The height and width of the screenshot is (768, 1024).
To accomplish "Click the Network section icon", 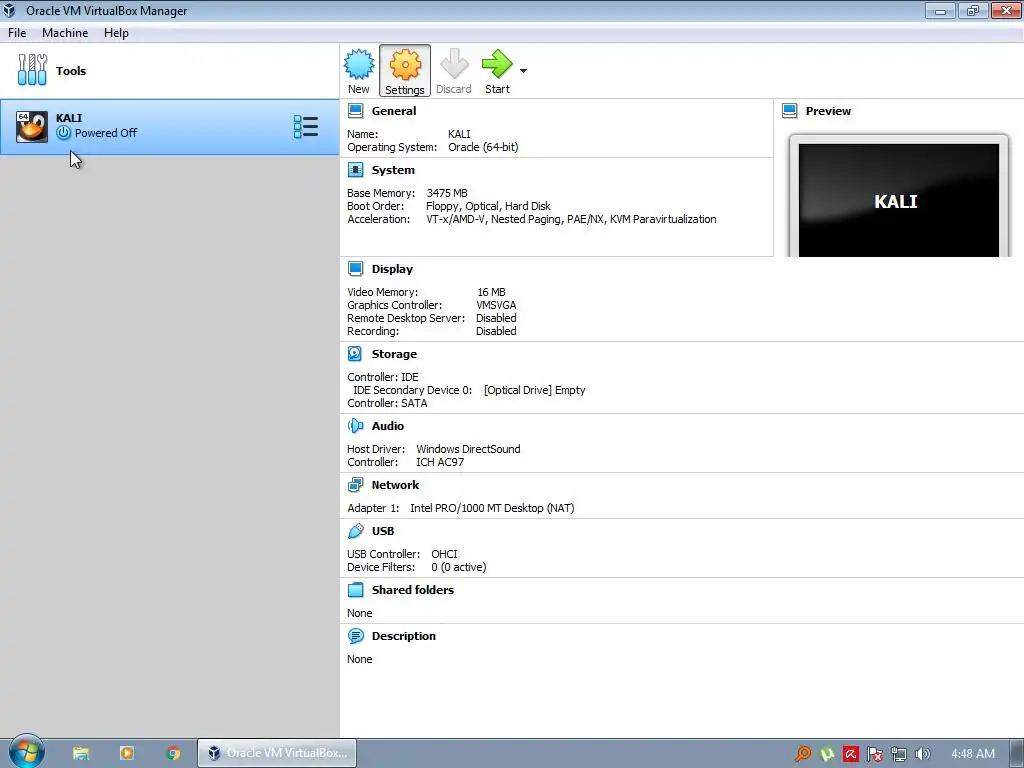I will pyautogui.click(x=355, y=485).
